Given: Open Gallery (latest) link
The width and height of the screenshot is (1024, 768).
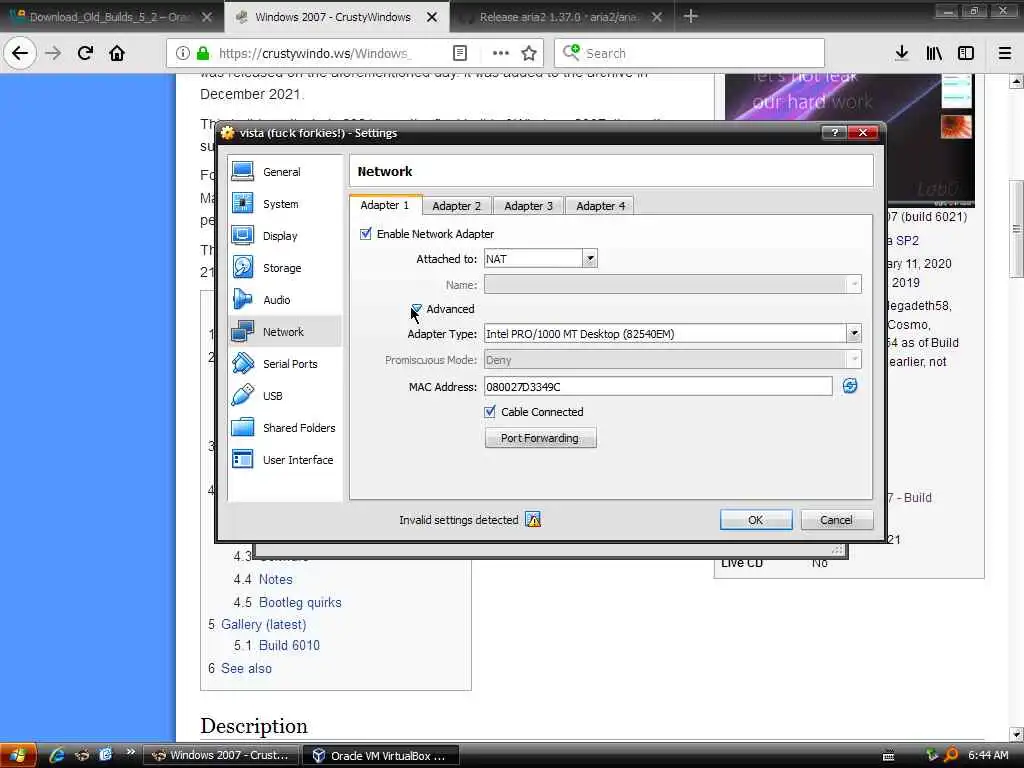Looking at the screenshot, I should click(264, 624).
